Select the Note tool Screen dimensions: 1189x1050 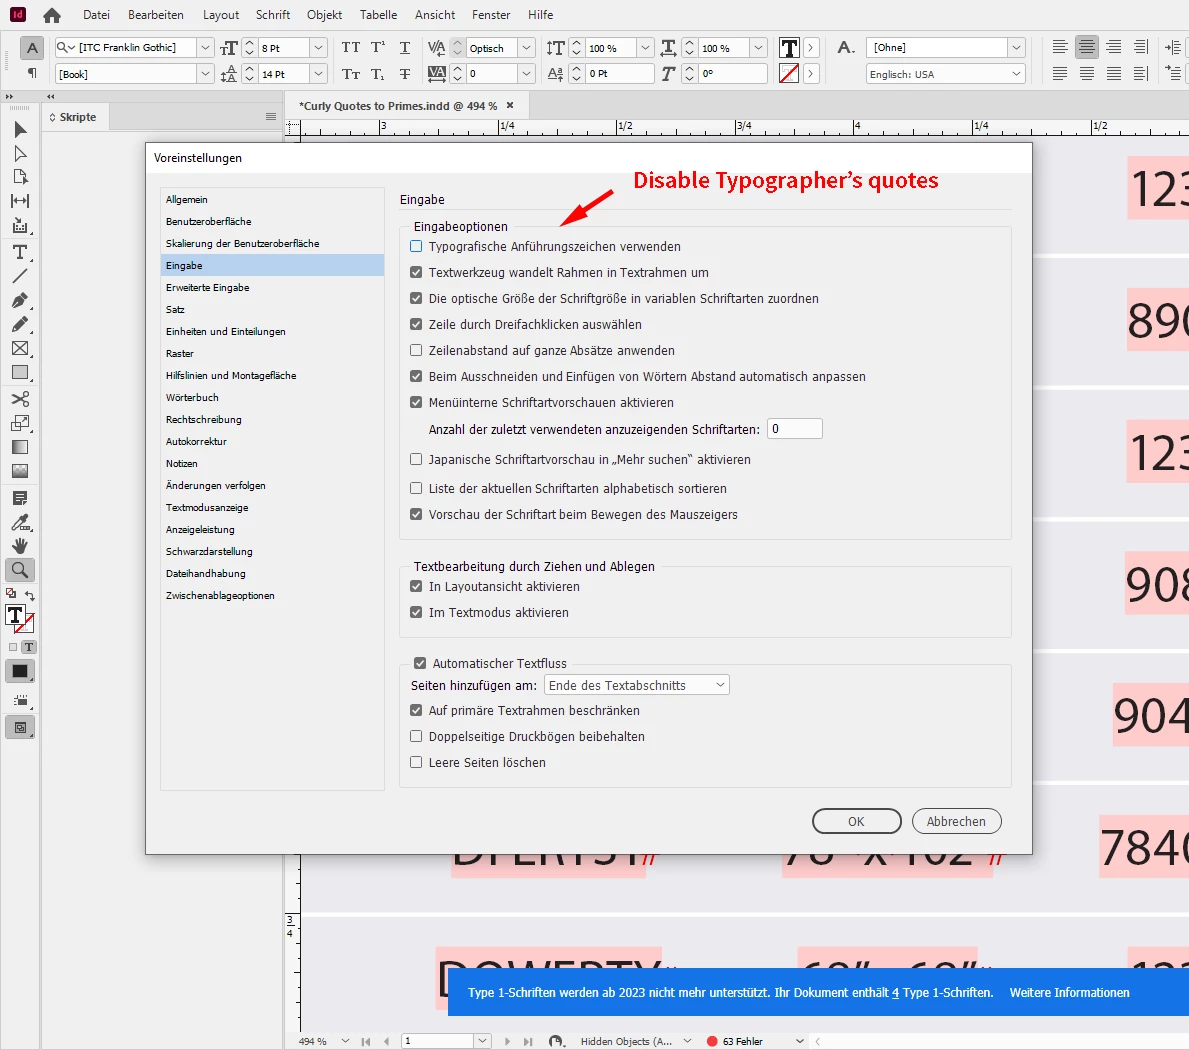click(x=20, y=498)
